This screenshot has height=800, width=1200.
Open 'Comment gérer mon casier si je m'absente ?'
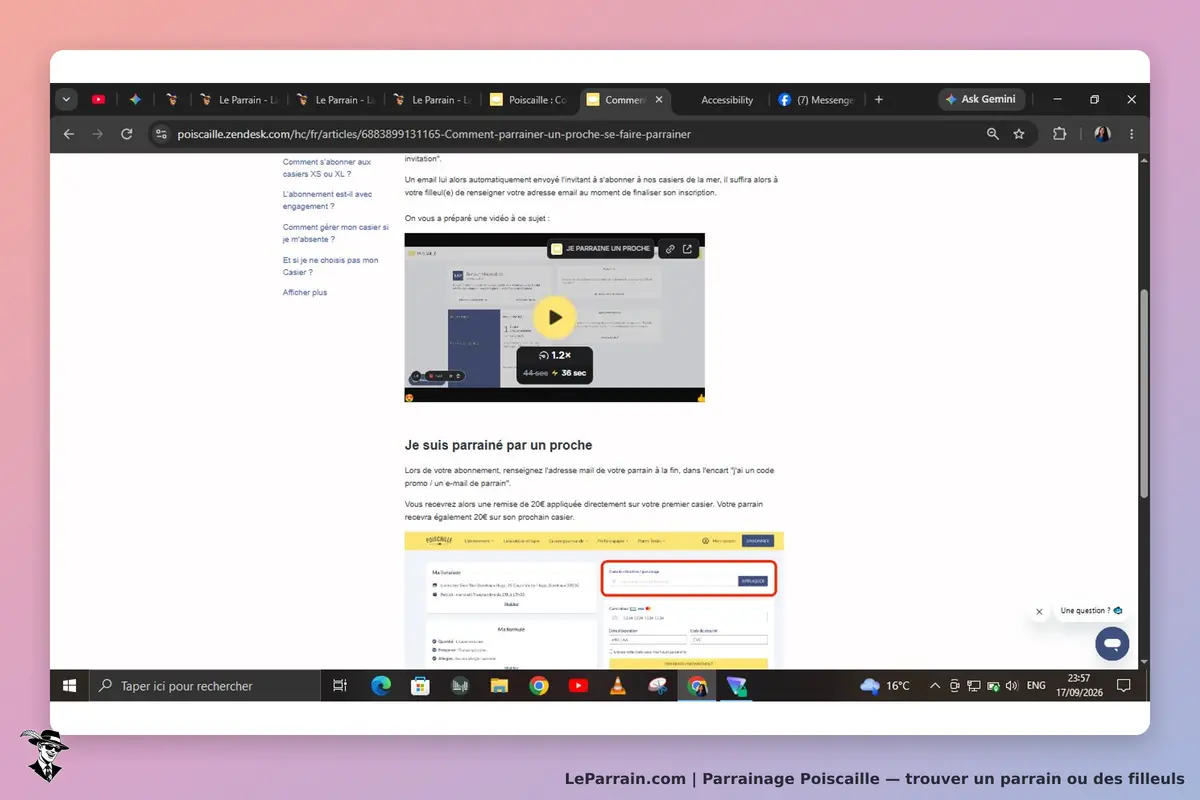point(335,233)
